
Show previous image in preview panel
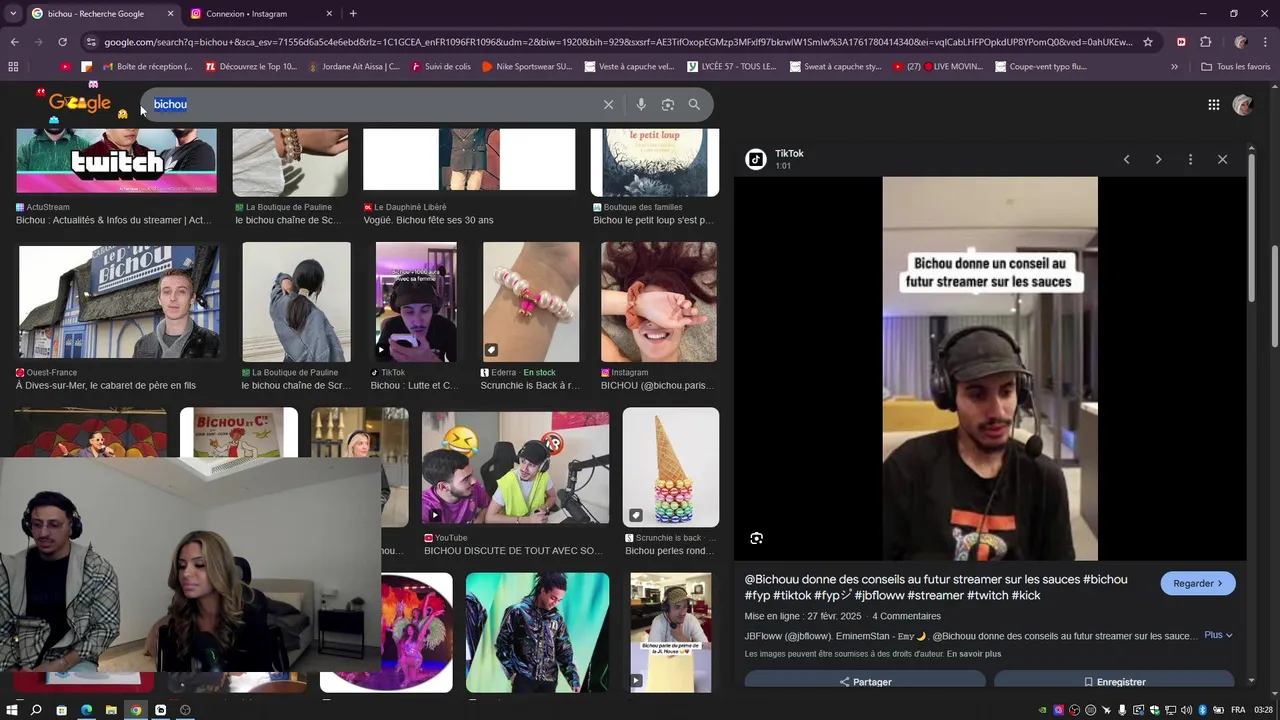[x=1126, y=159]
